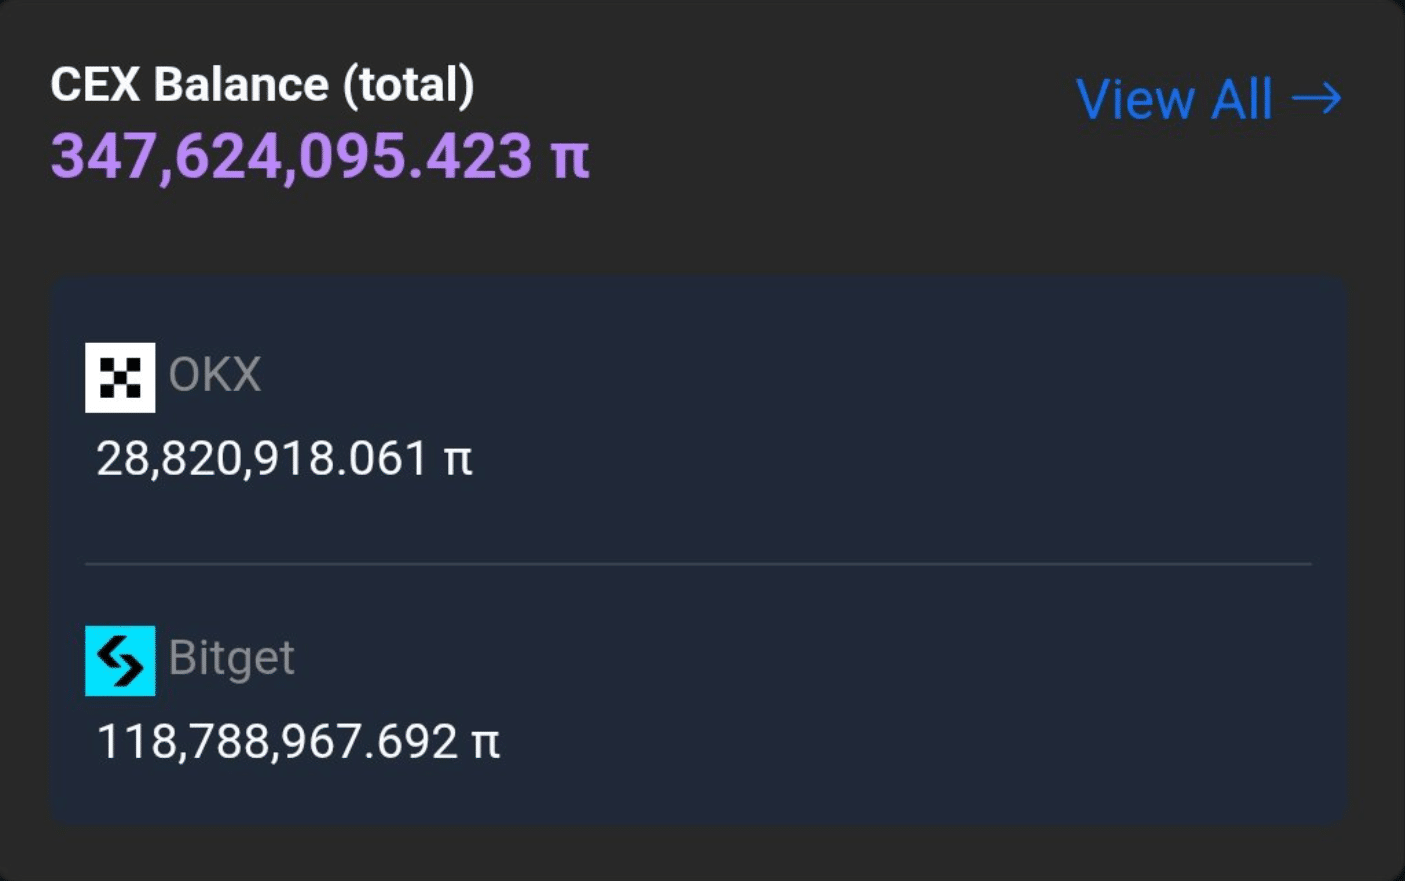Click the Bitget balance 118,788,967.692
The width and height of the screenshot is (1405, 881).
[277, 742]
